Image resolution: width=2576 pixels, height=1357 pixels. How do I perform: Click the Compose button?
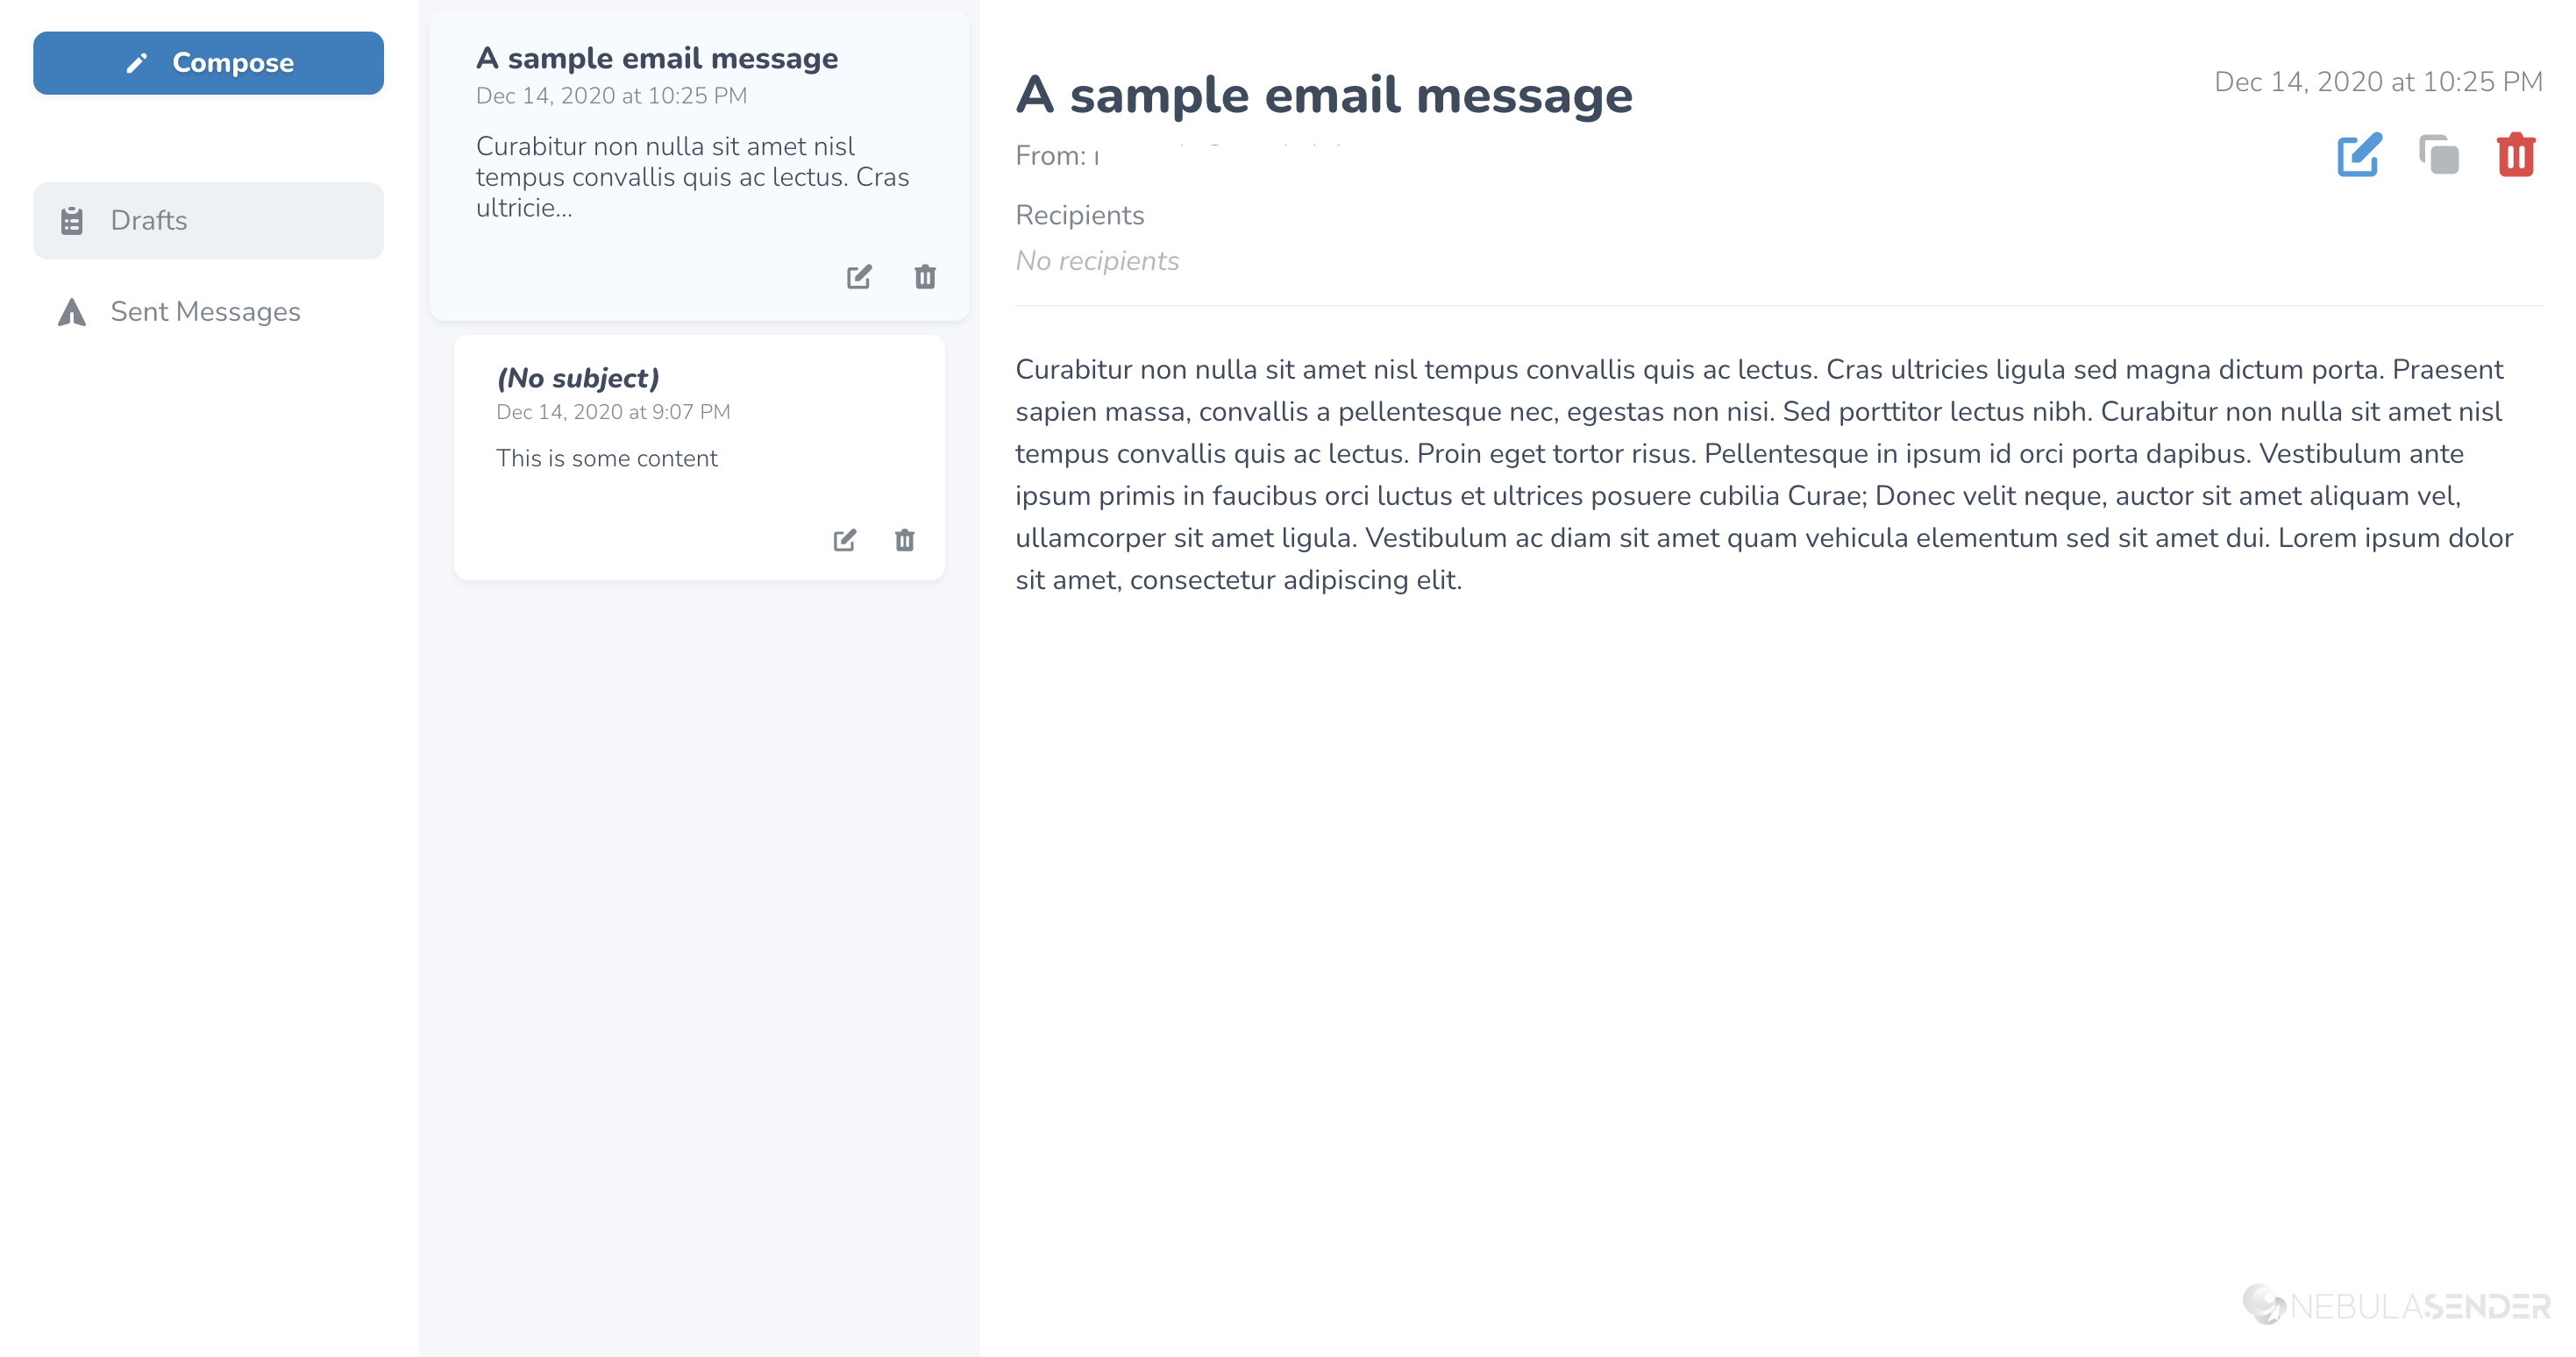tap(208, 63)
